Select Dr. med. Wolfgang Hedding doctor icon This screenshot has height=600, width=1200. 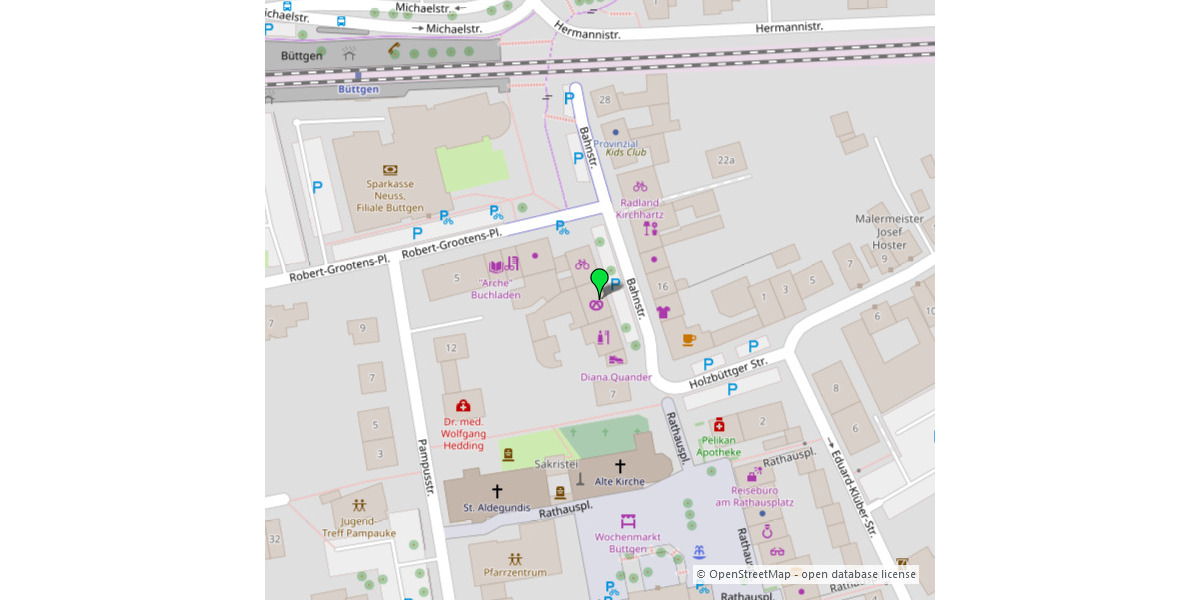coord(463,406)
